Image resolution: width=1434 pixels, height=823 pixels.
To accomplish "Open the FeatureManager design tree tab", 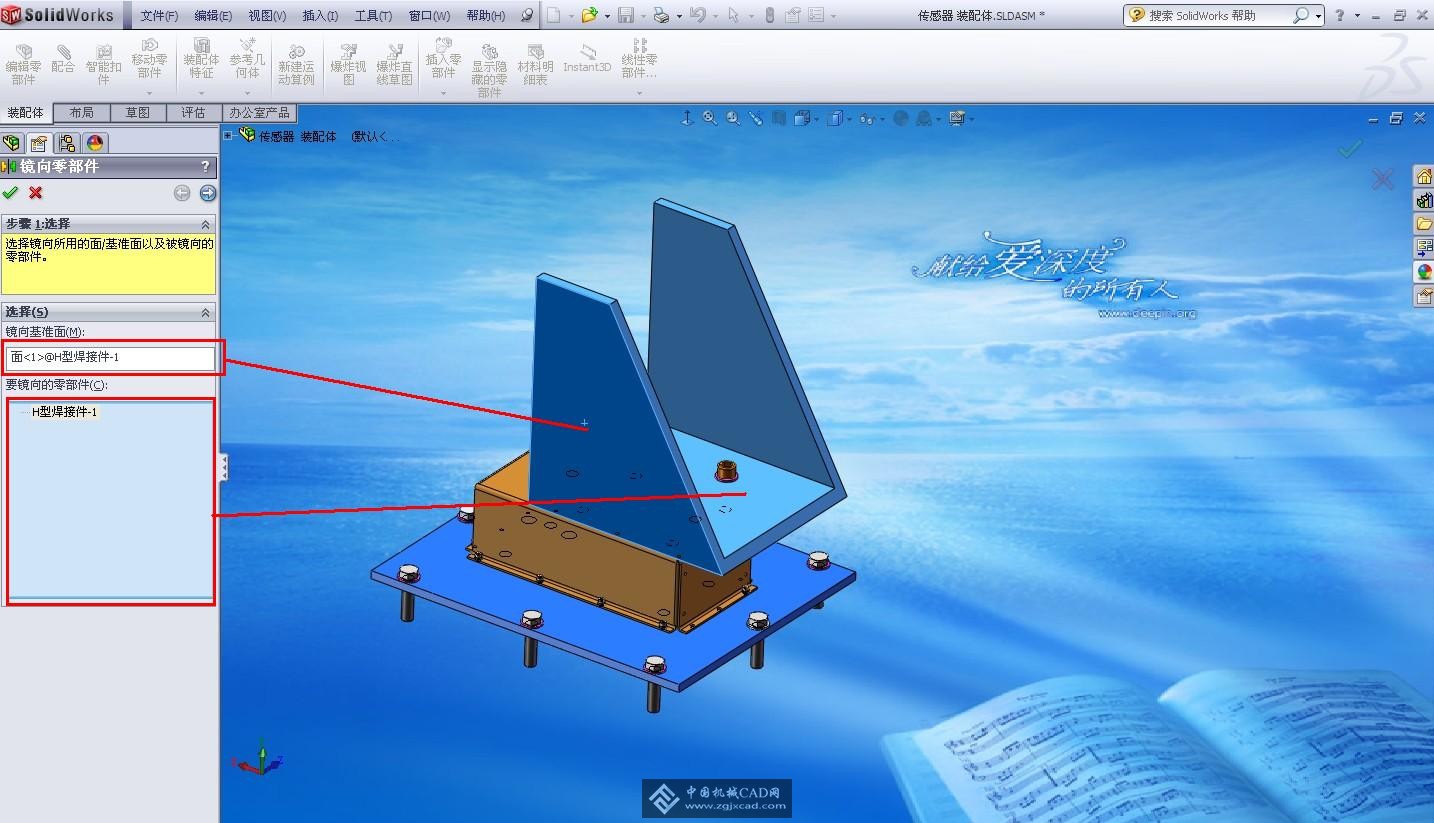I will pos(12,143).
